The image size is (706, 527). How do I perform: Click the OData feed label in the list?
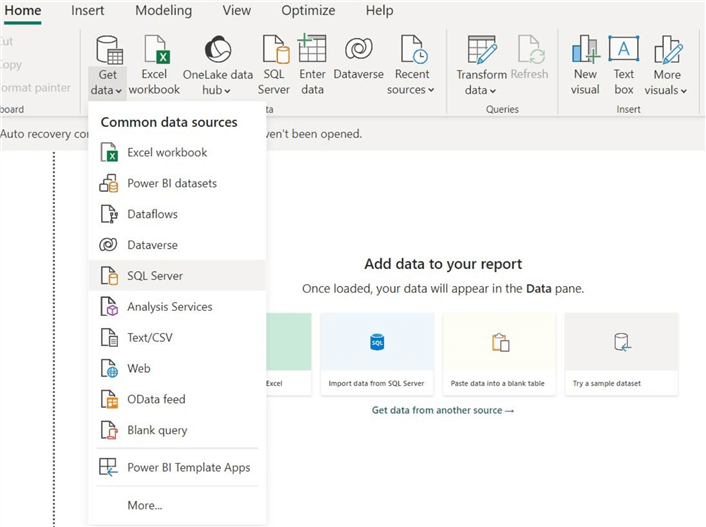coord(156,399)
